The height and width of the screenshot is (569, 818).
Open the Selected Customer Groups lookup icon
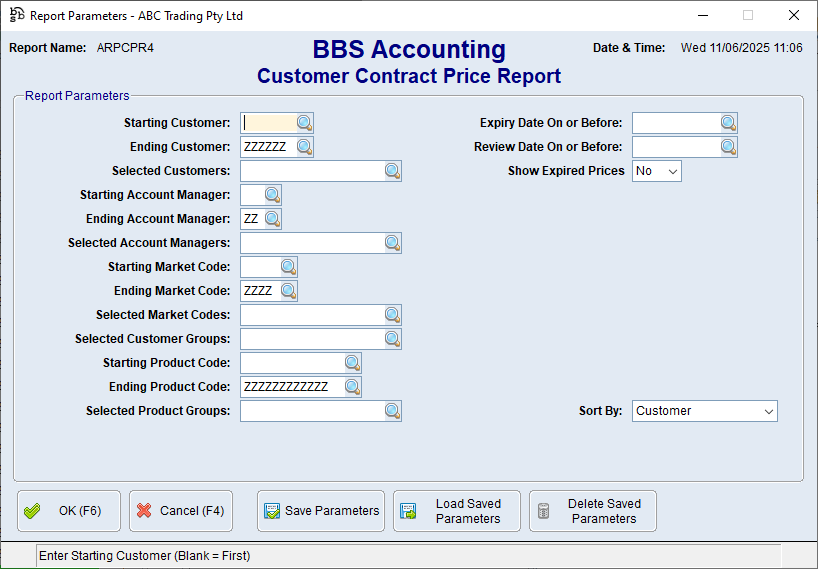coord(392,339)
